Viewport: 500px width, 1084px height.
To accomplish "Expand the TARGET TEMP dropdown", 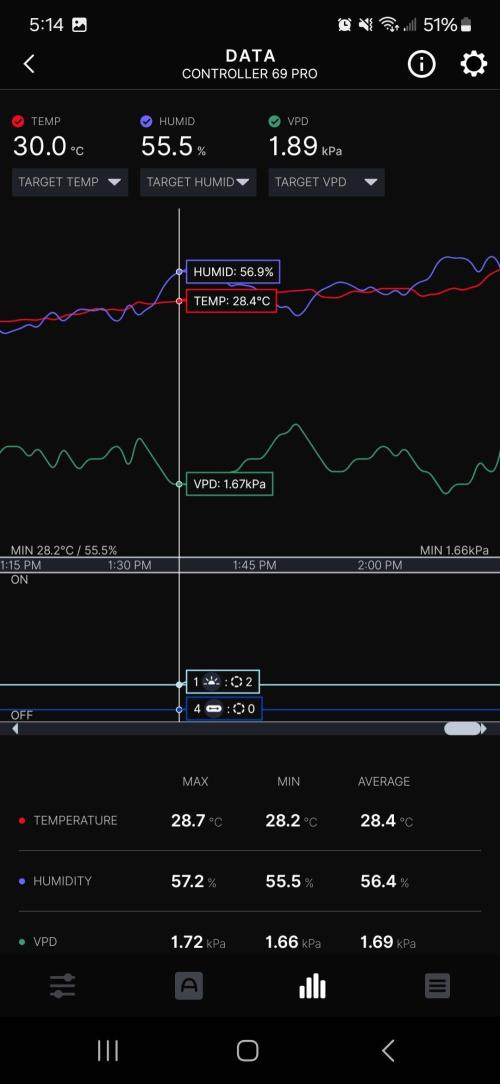I will pyautogui.click(x=70, y=183).
